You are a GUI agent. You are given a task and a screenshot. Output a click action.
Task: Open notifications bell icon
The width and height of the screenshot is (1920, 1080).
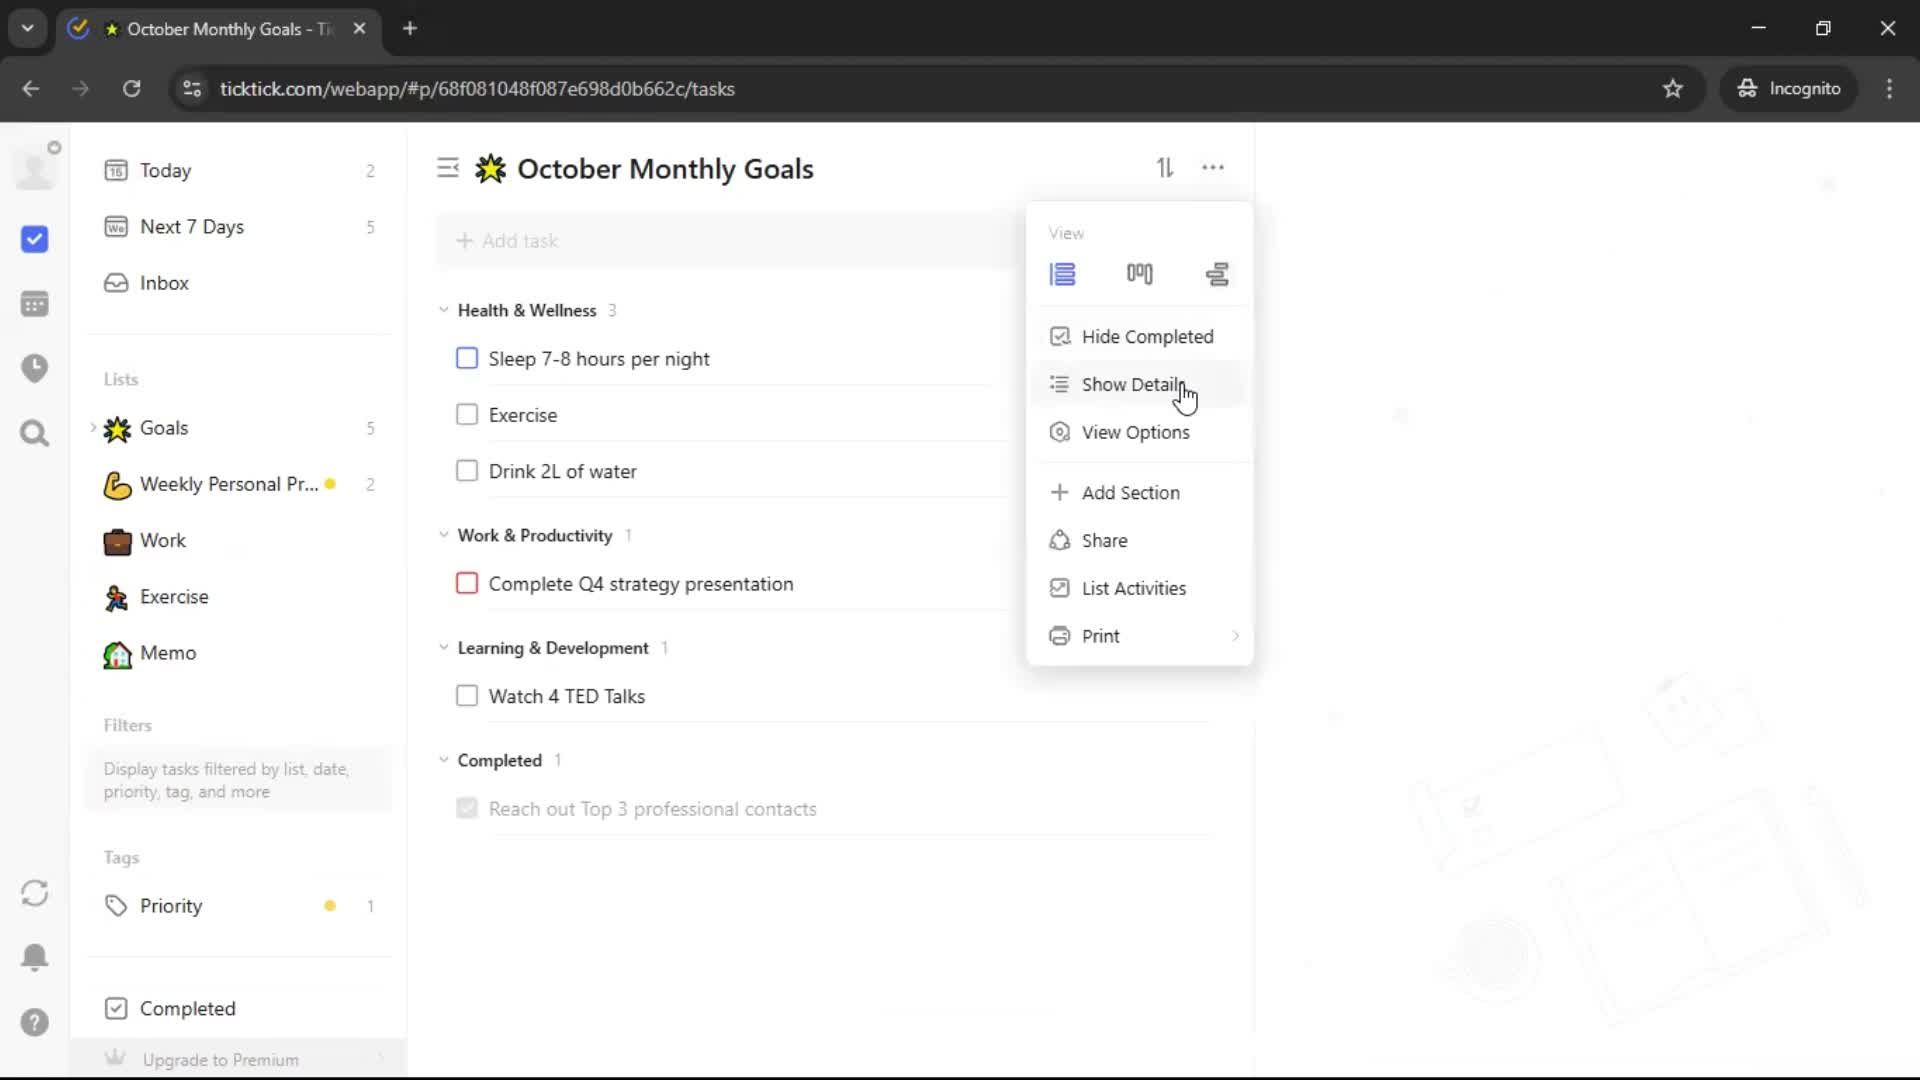(35, 957)
